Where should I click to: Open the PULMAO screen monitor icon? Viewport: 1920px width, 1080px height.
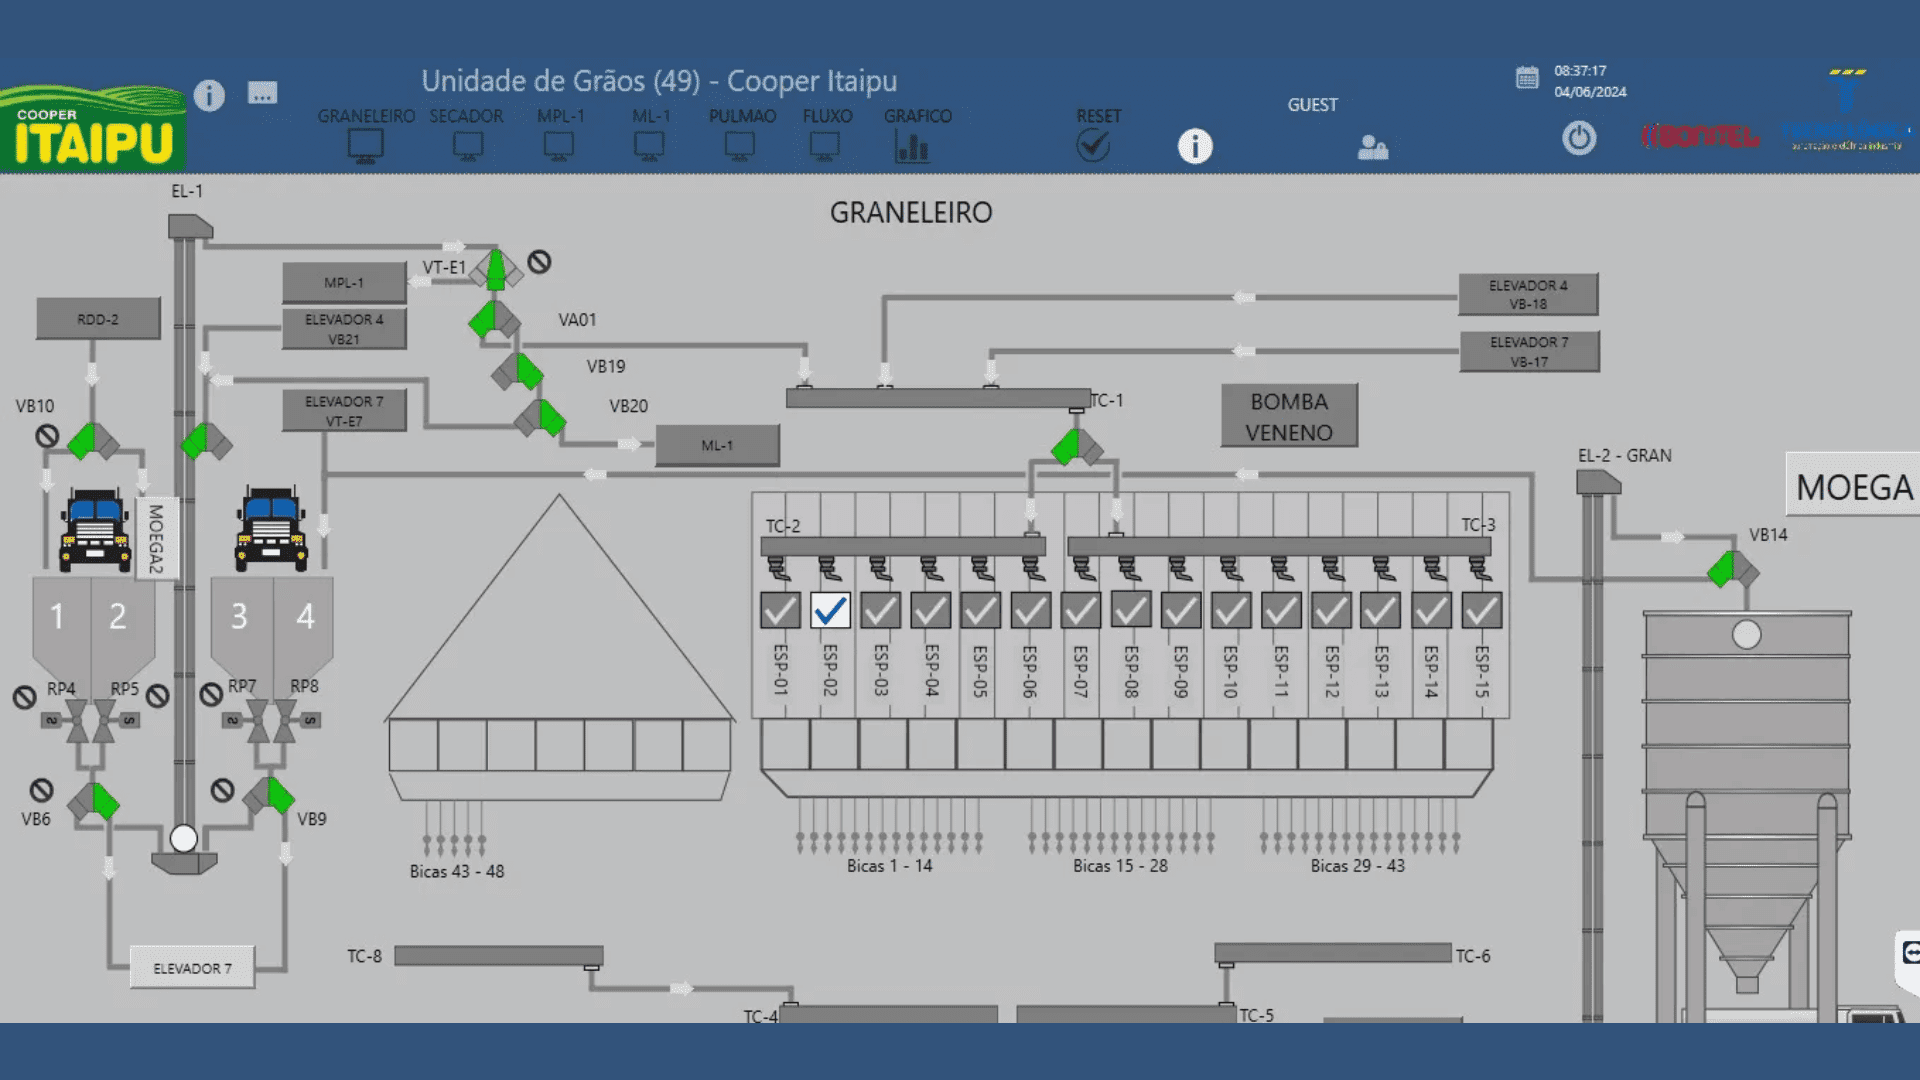point(740,147)
